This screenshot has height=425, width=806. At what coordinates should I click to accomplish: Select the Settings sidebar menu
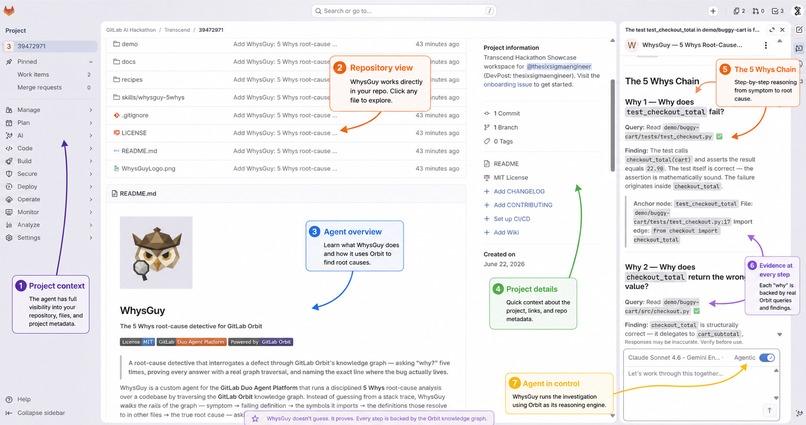click(50, 238)
